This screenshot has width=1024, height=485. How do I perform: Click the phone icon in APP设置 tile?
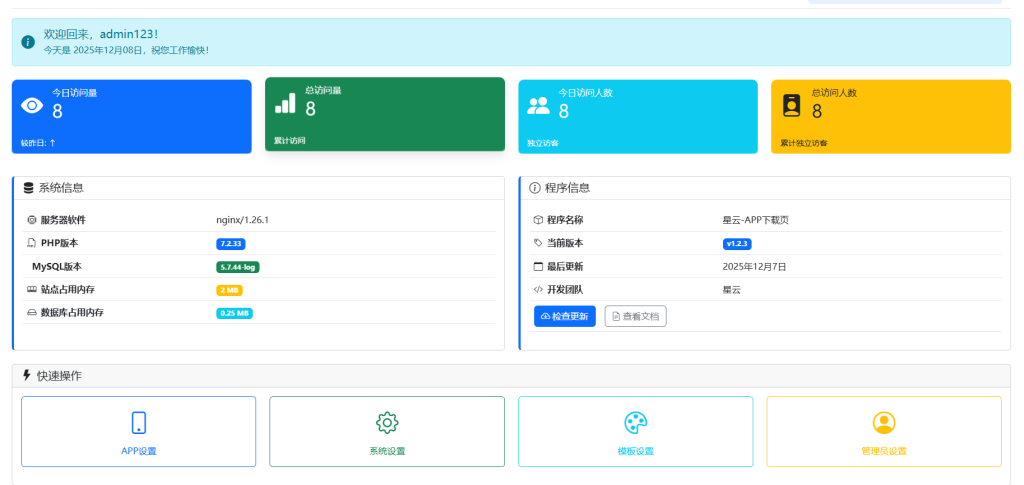point(139,422)
